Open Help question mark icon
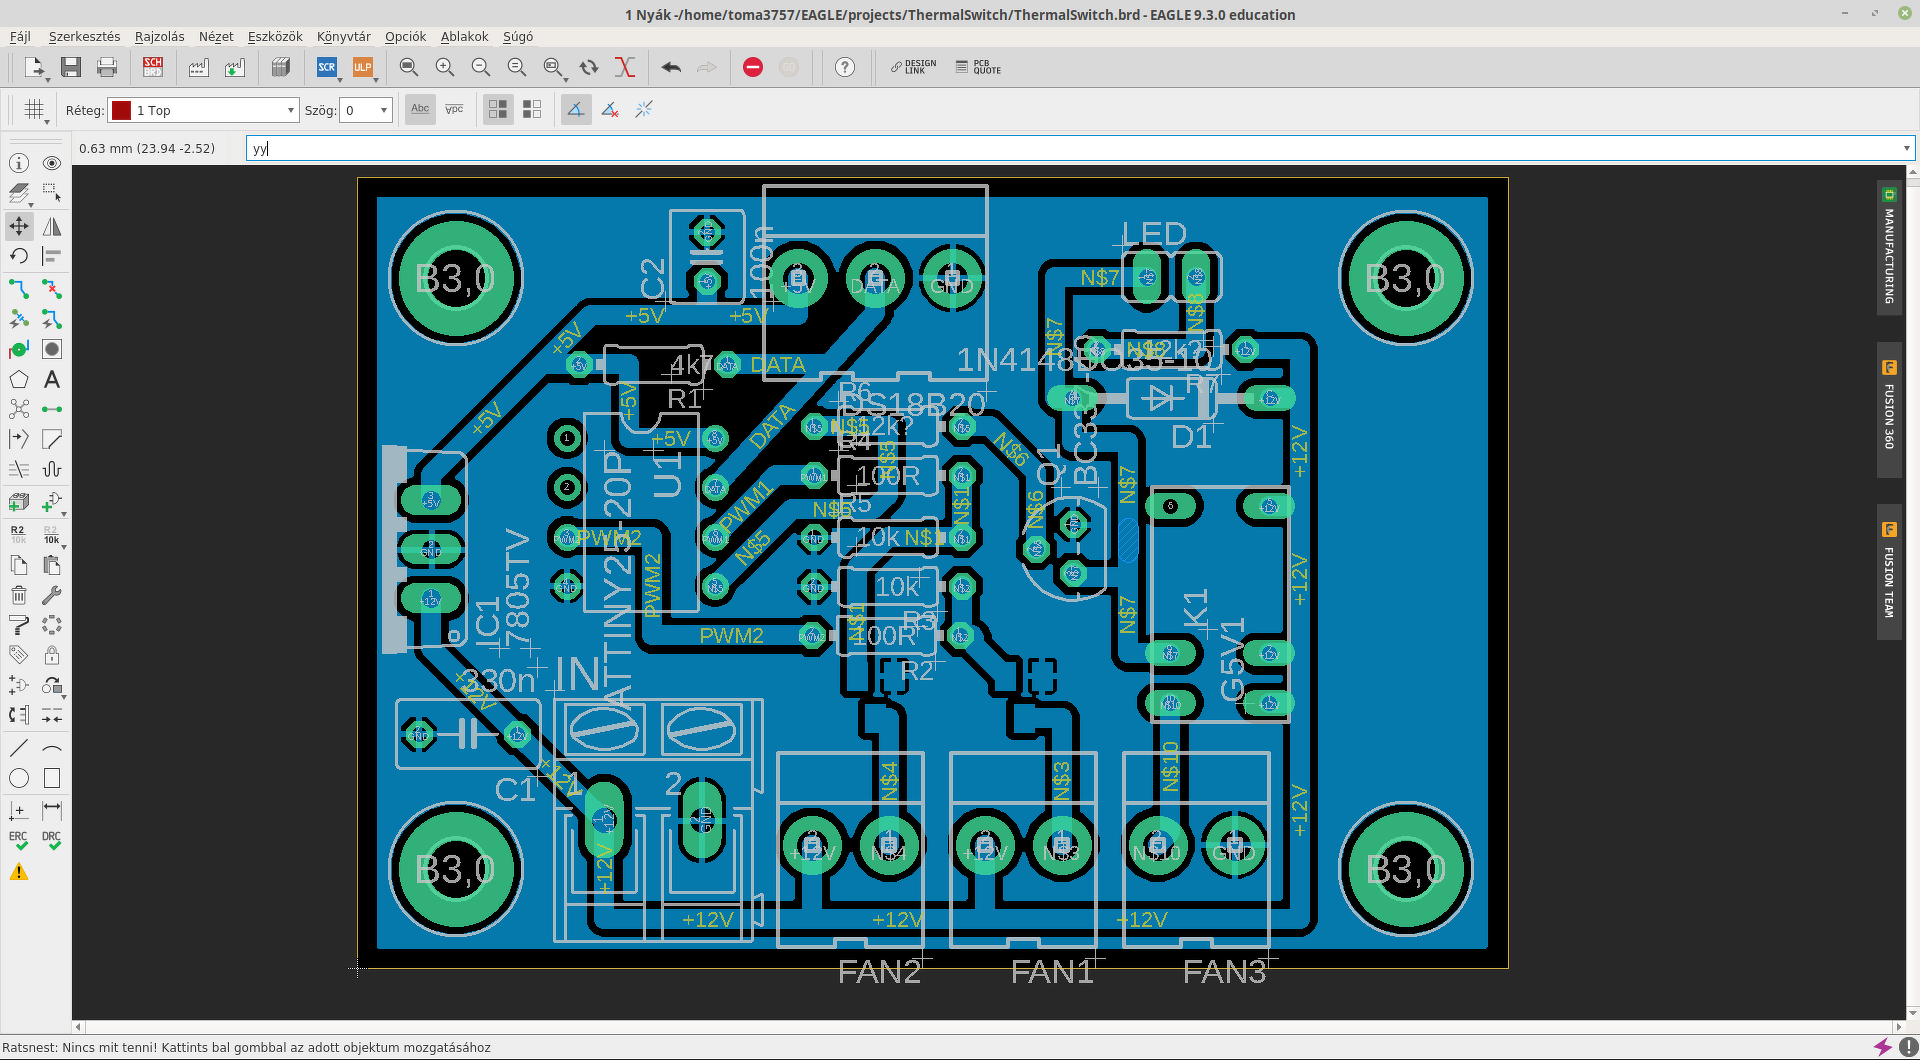The image size is (1920, 1060). 845,67
